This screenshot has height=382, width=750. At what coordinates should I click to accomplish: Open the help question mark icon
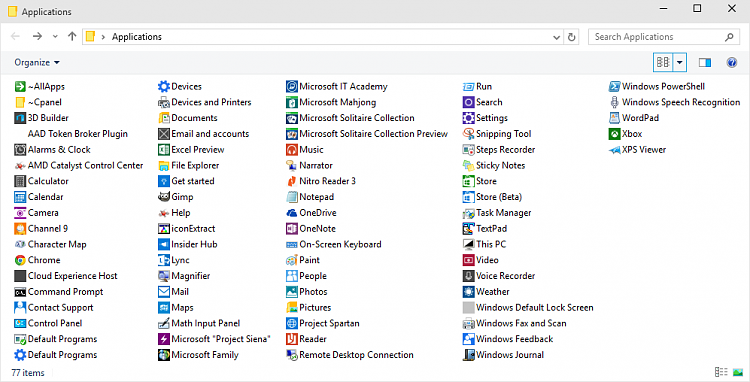tap(732, 62)
